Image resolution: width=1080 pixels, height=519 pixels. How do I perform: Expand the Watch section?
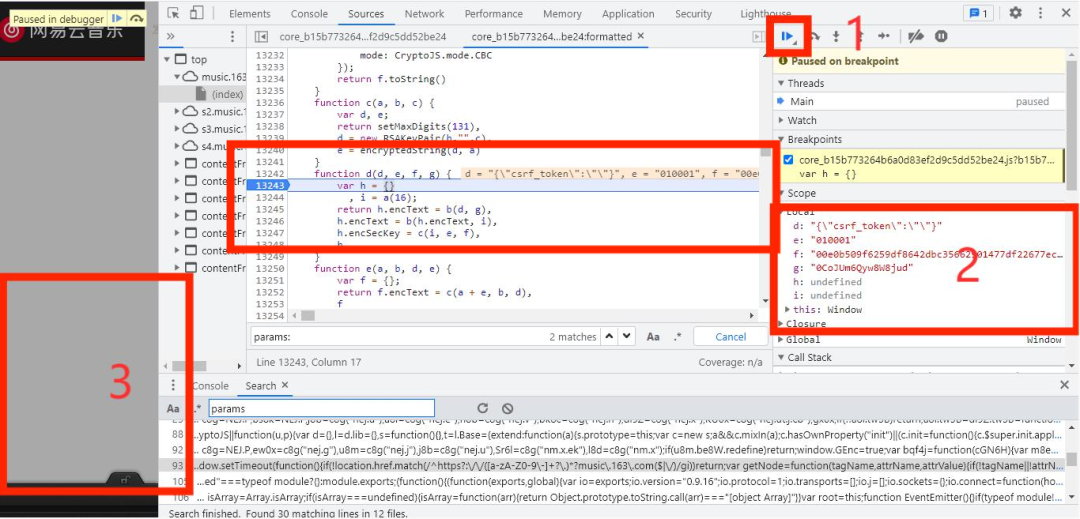(802, 120)
